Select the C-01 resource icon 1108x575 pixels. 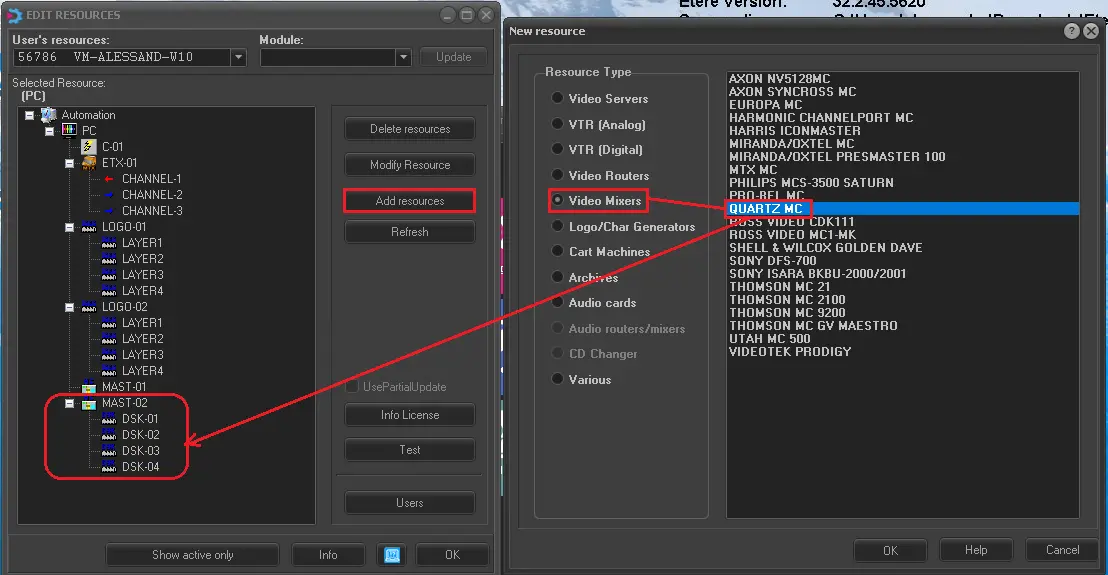pyautogui.click(x=89, y=147)
